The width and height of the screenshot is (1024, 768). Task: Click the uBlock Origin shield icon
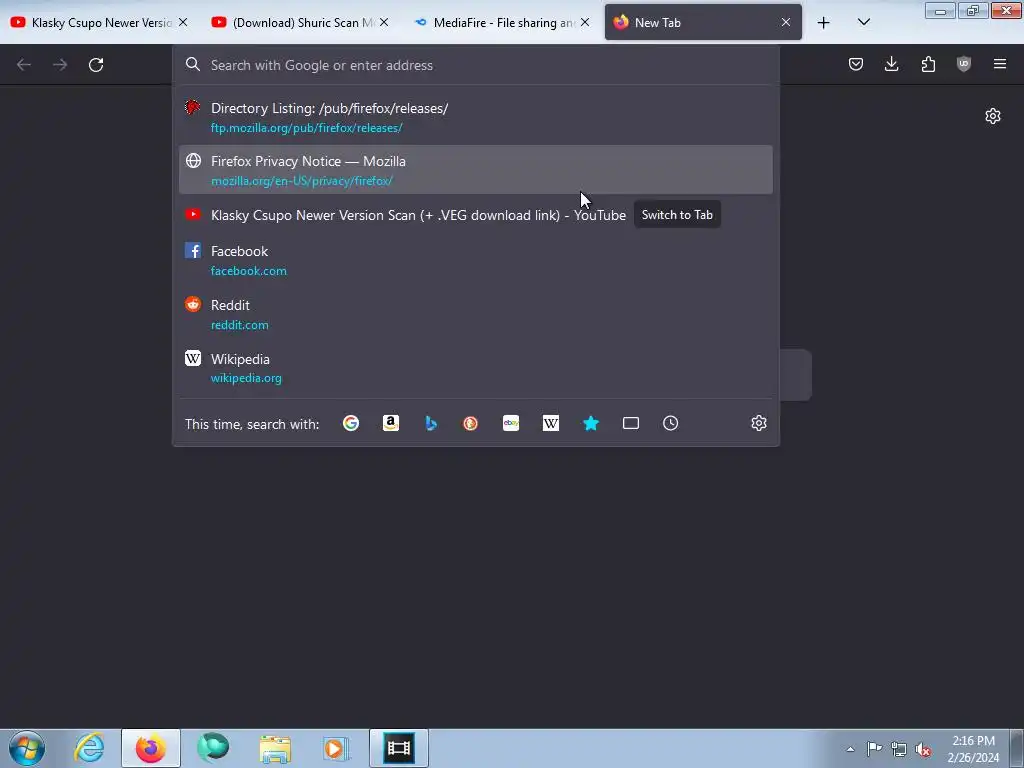tap(964, 64)
